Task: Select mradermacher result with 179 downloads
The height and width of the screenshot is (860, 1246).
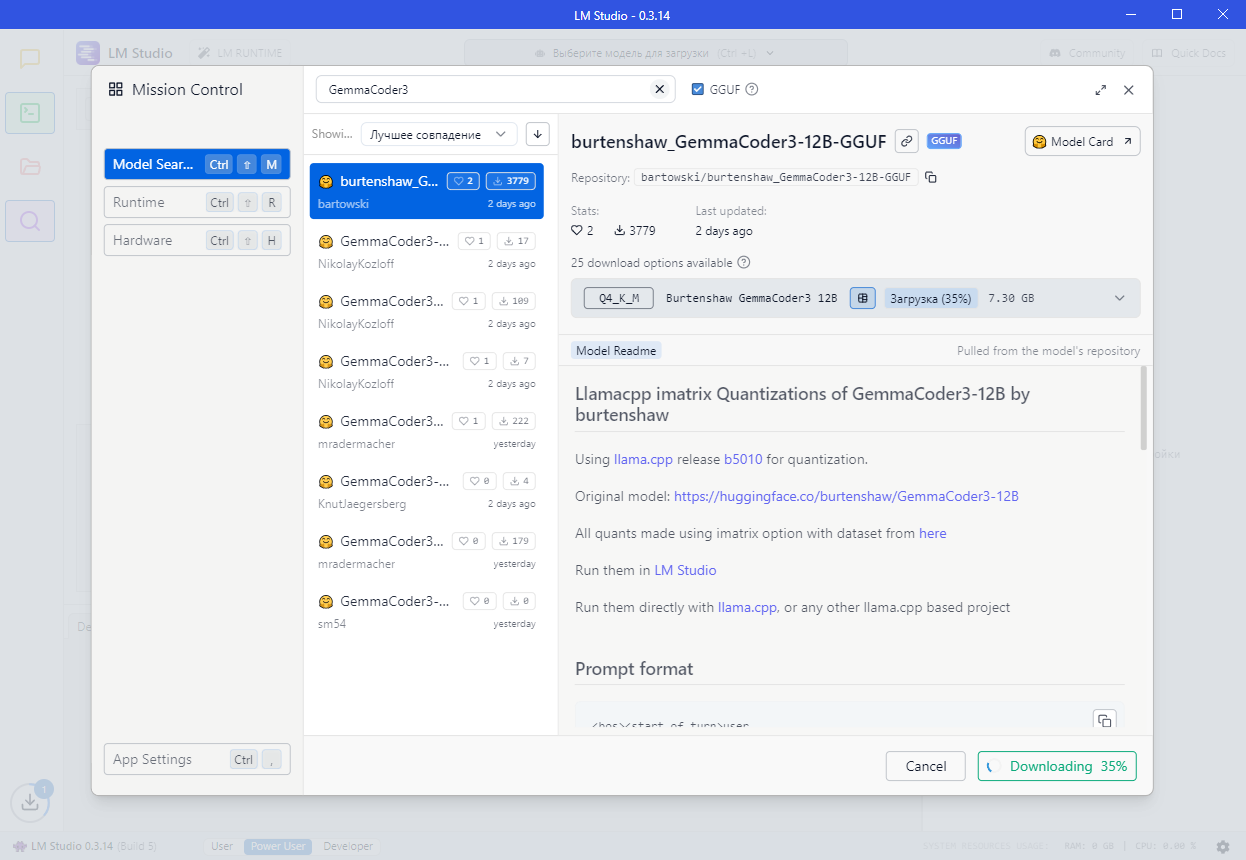Action: (x=427, y=551)
